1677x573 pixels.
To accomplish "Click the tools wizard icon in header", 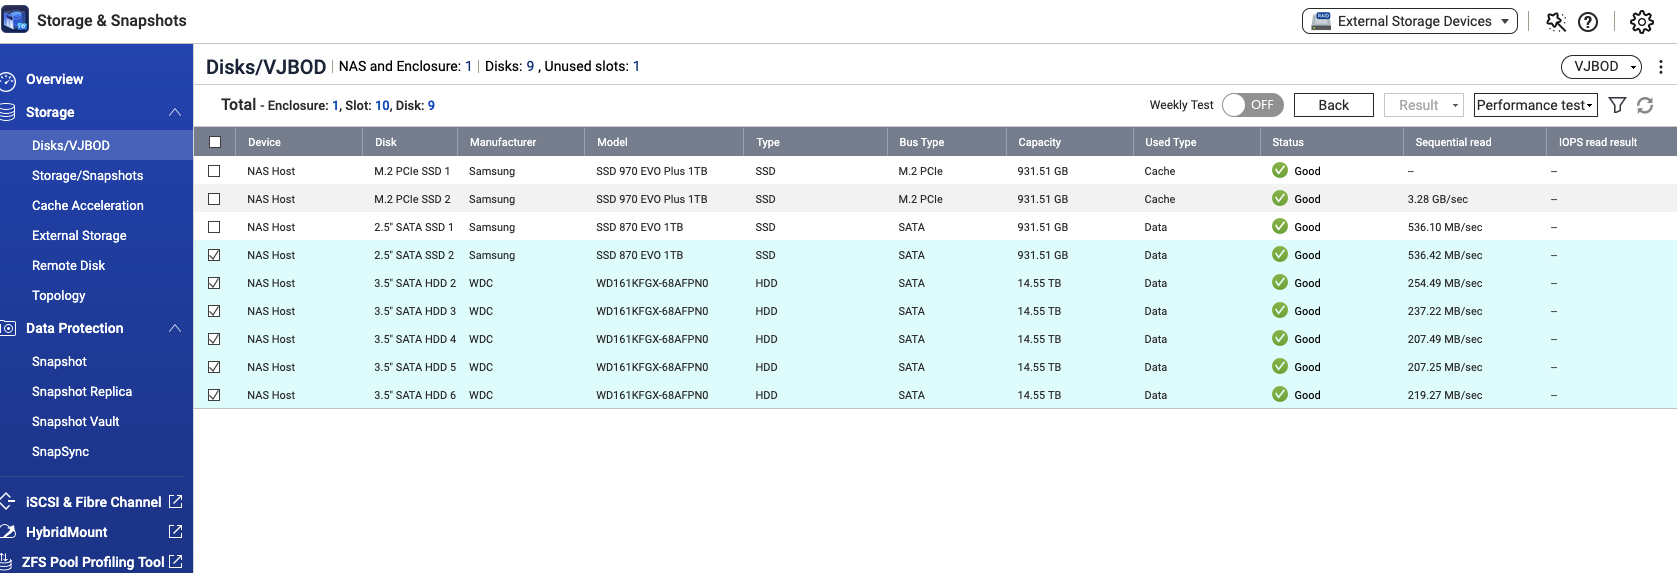I will 1556,22.
